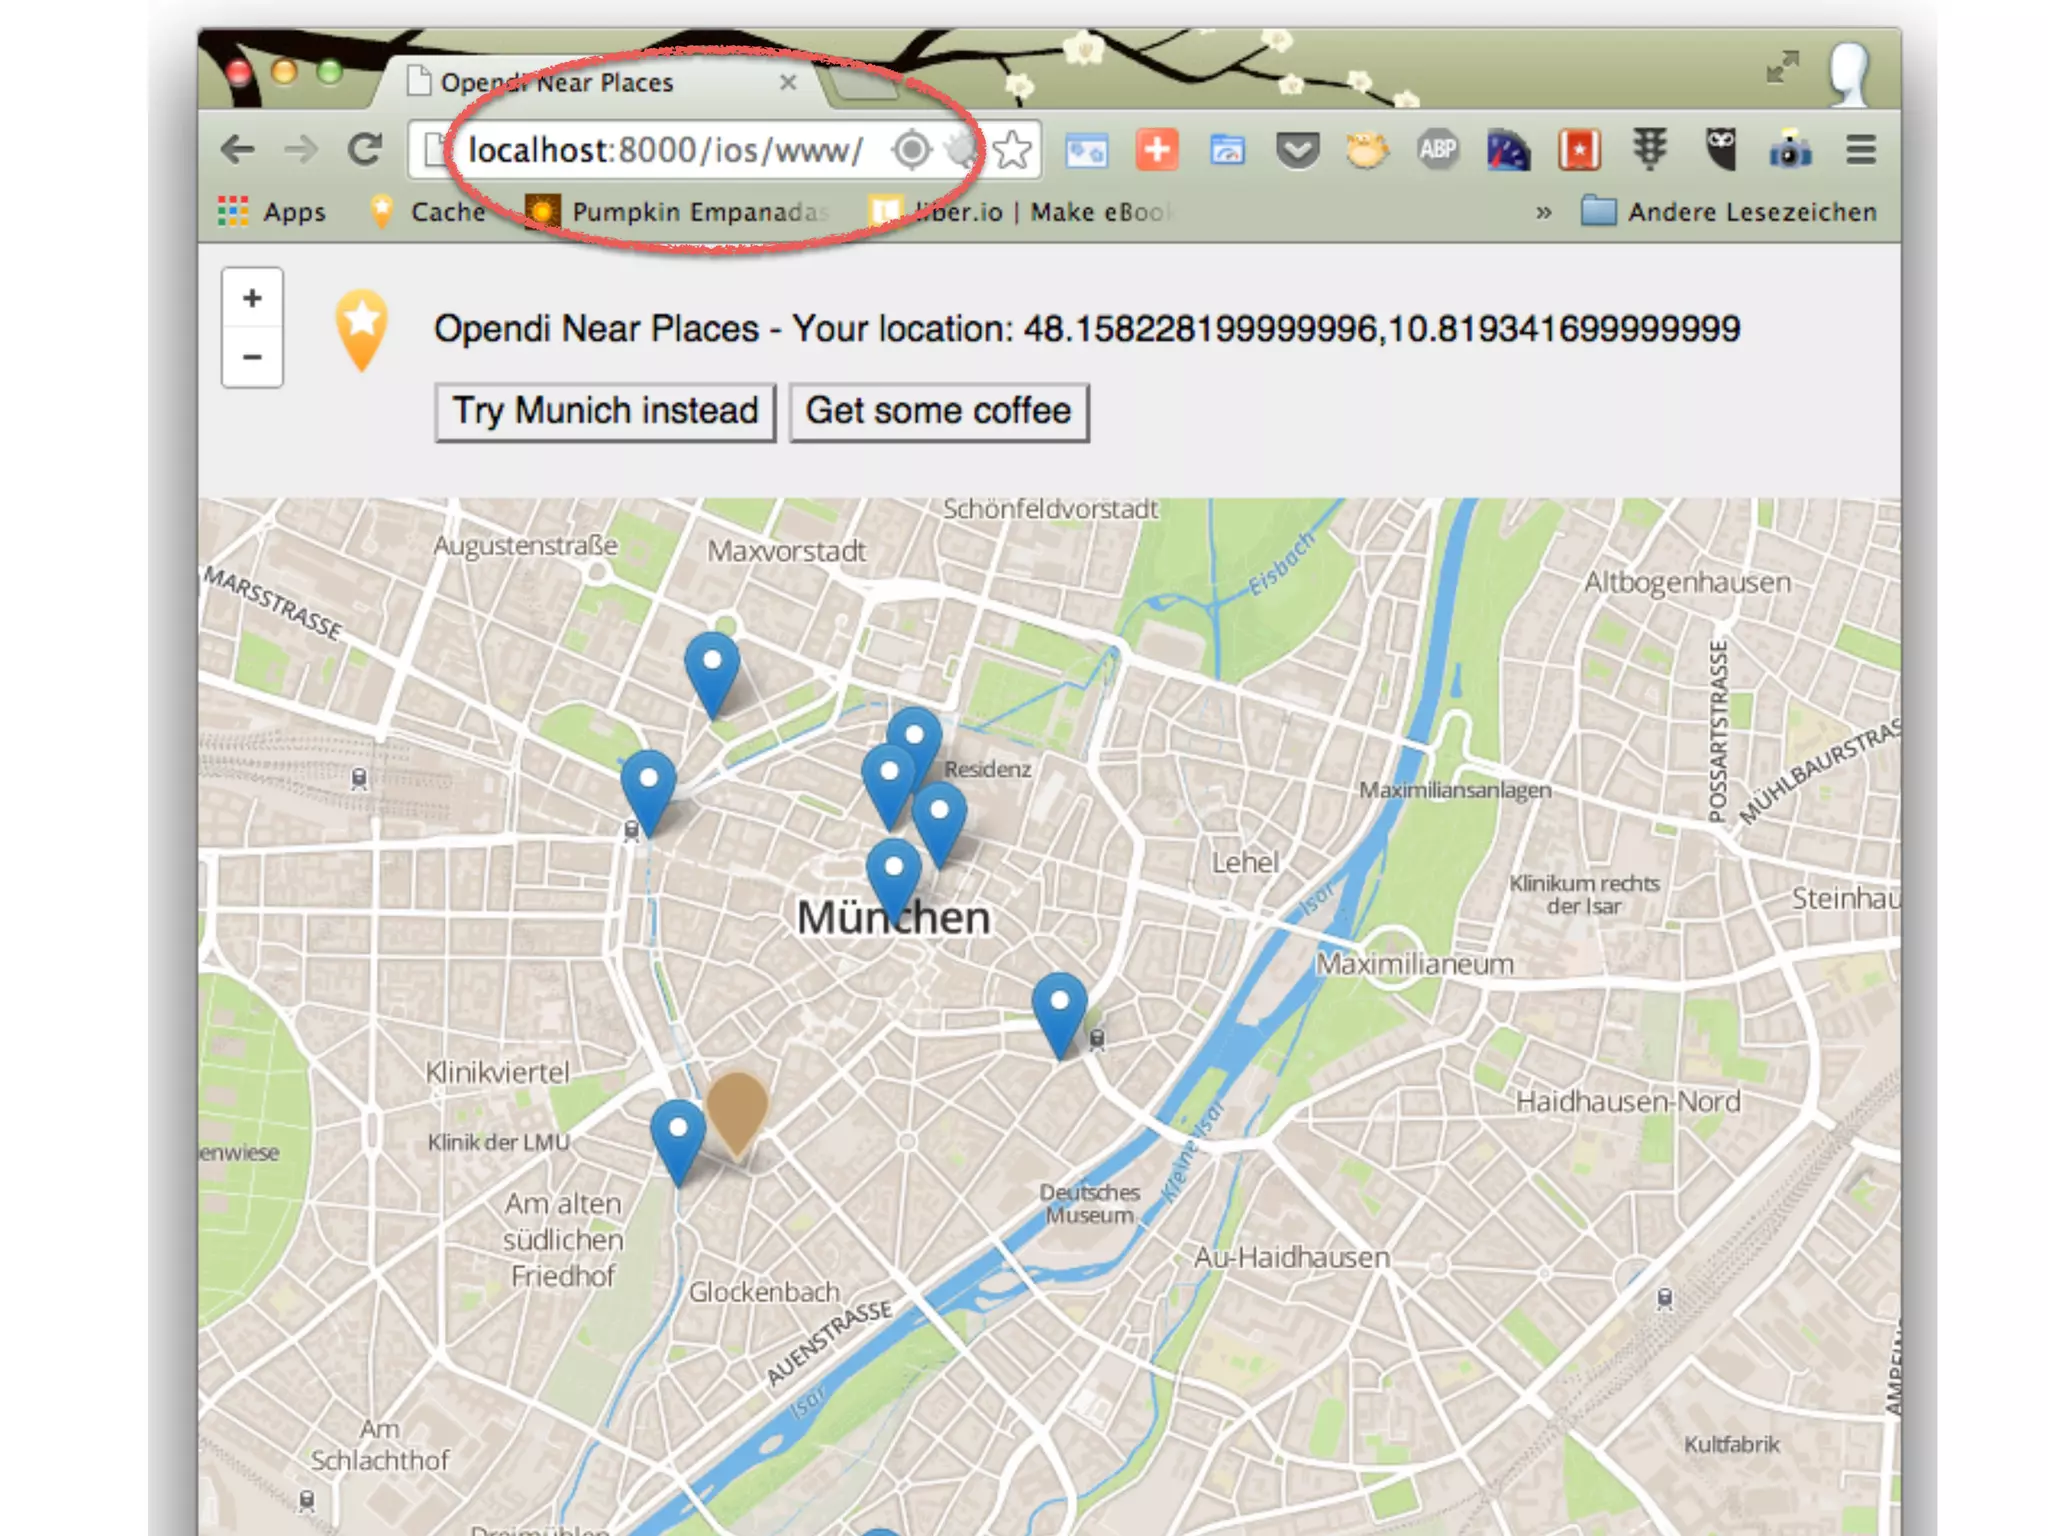Screen dimensions: 2048x1536
Task: Click the localhost URL address field
Action: [665, 150]
